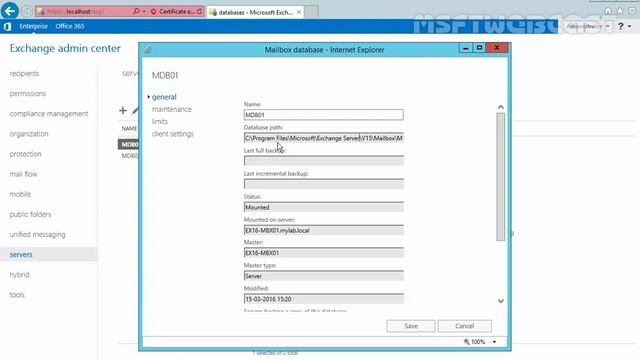Click the Save button
Image resolution: width=640 pixels, height=360 pixels.
411,326
